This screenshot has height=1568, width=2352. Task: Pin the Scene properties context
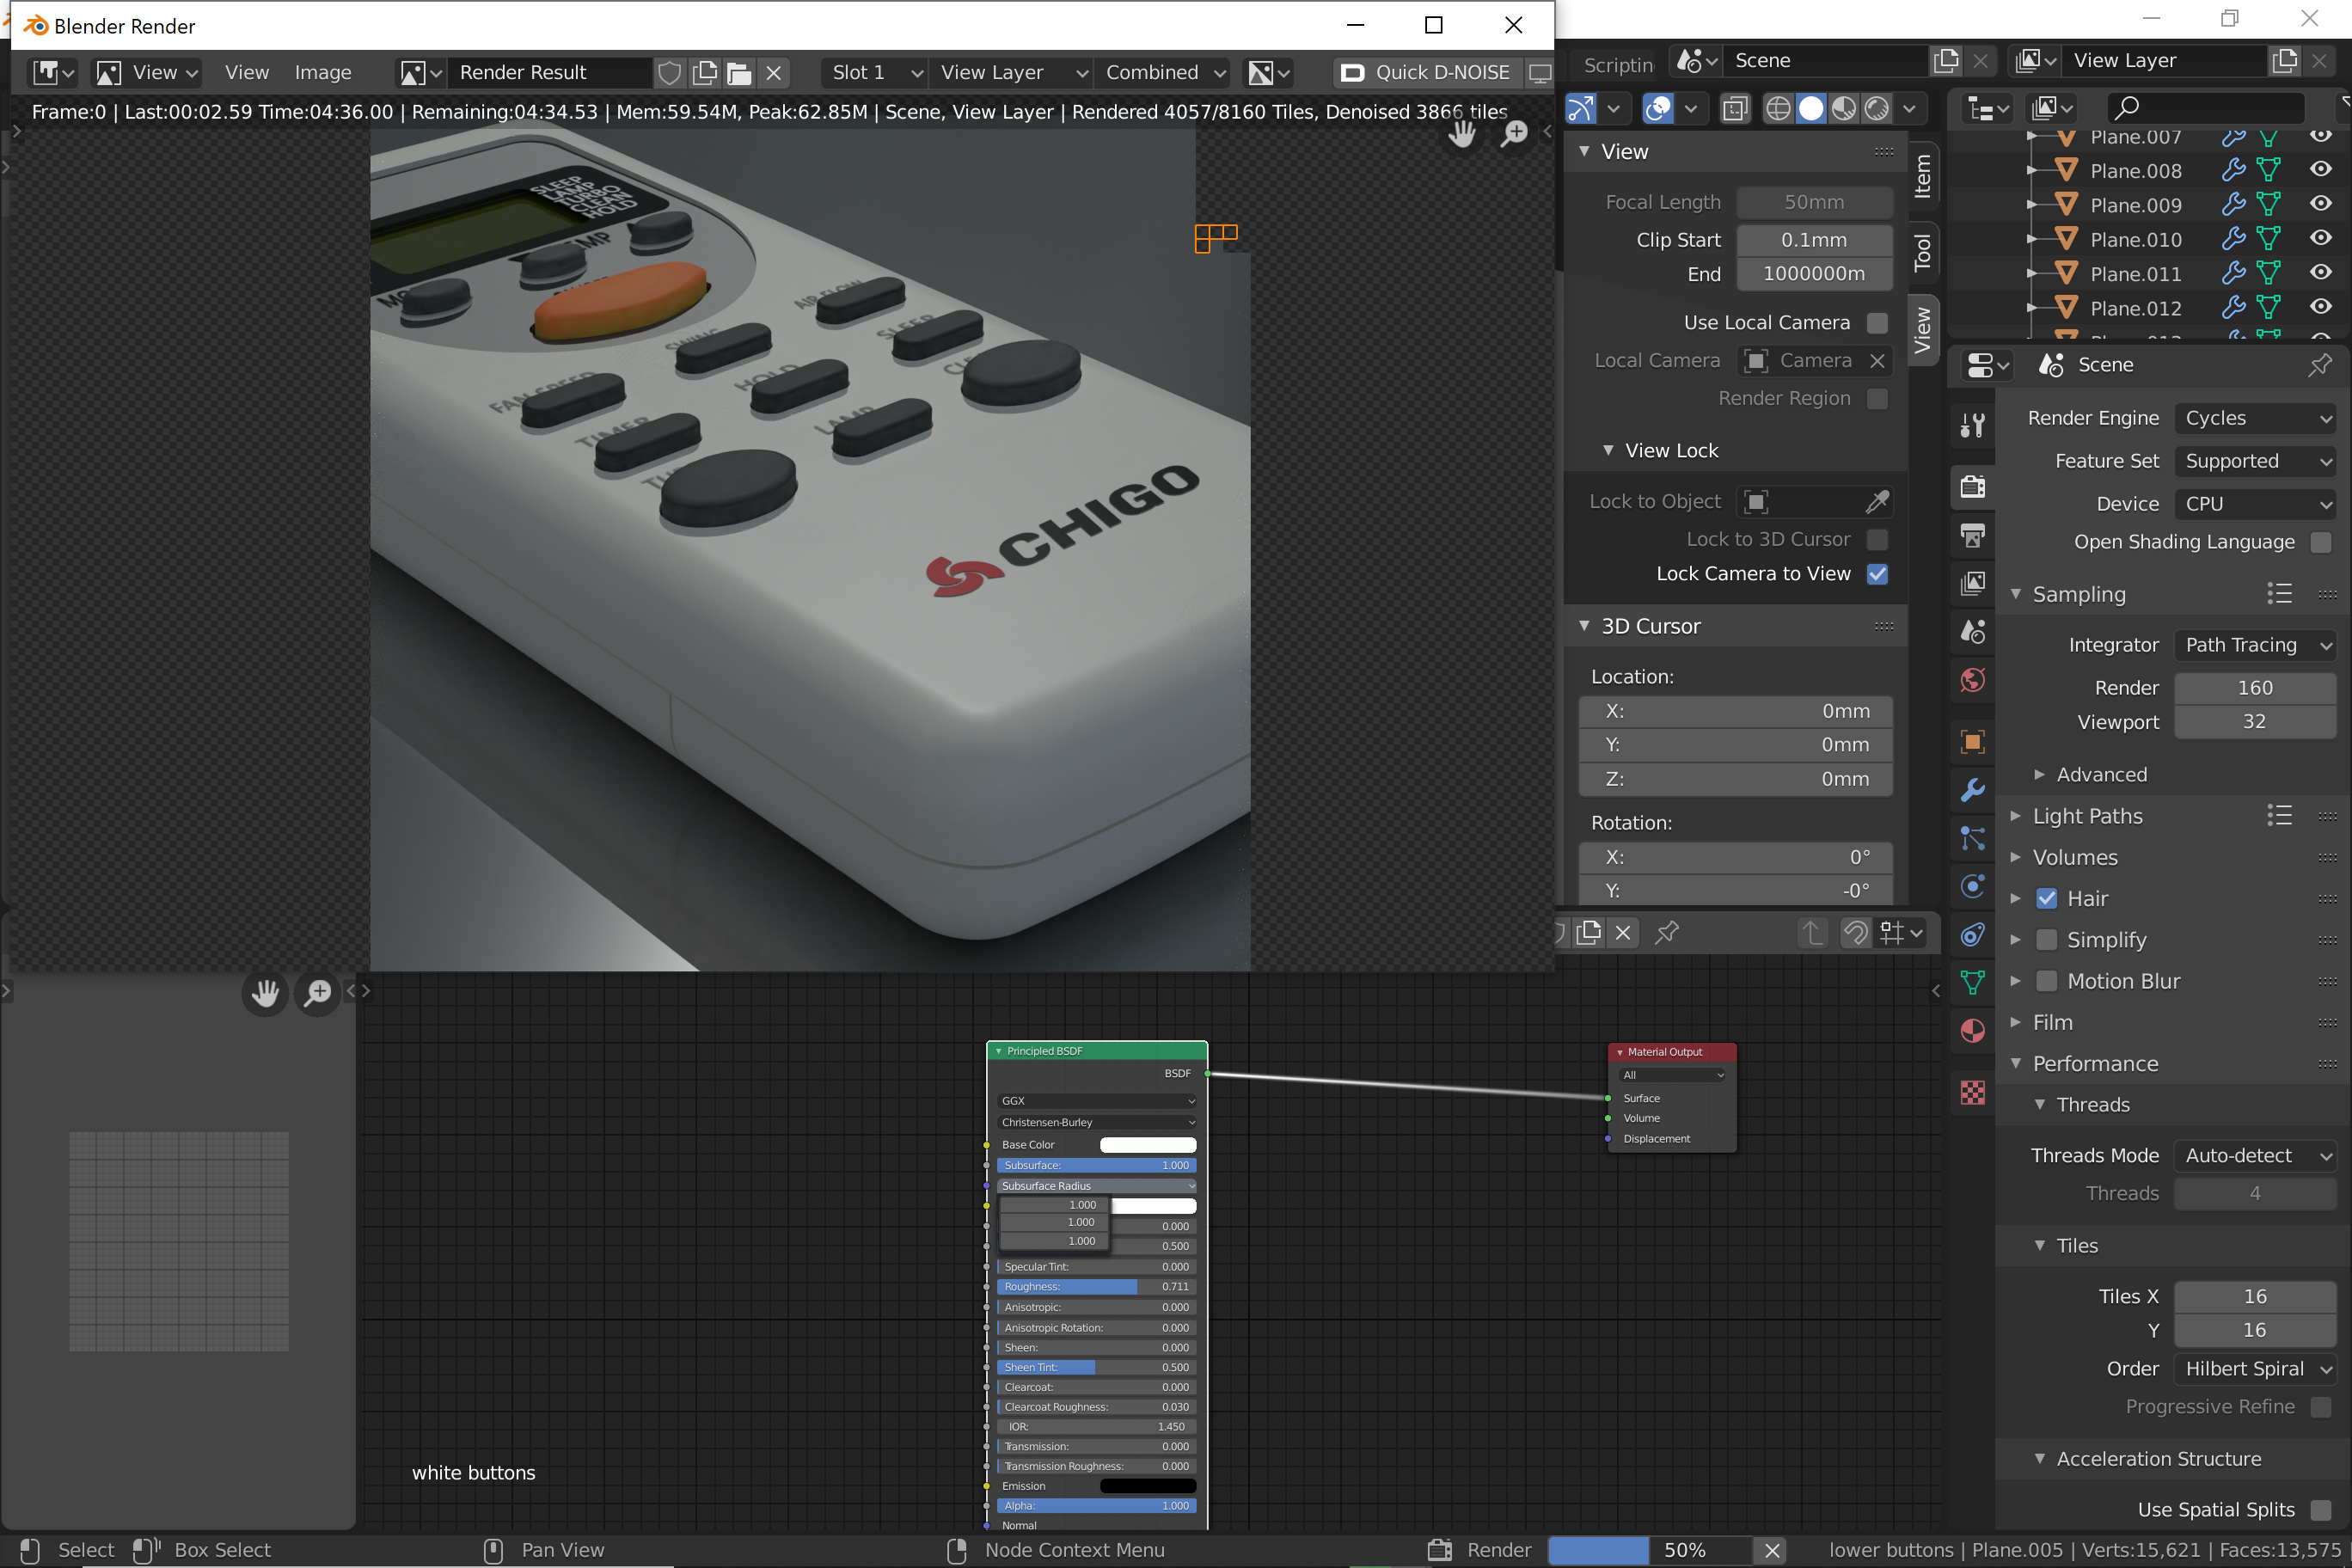[2319, 365]
